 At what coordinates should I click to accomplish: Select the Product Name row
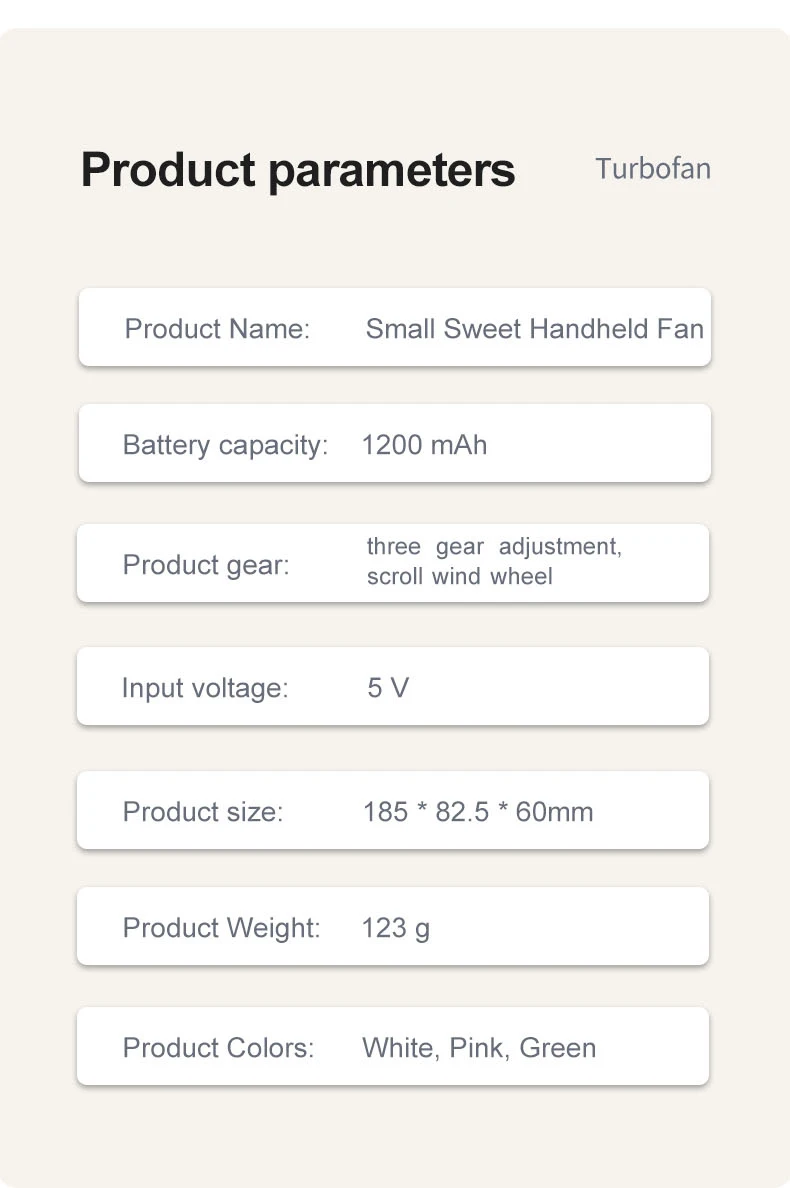(395, 327)
